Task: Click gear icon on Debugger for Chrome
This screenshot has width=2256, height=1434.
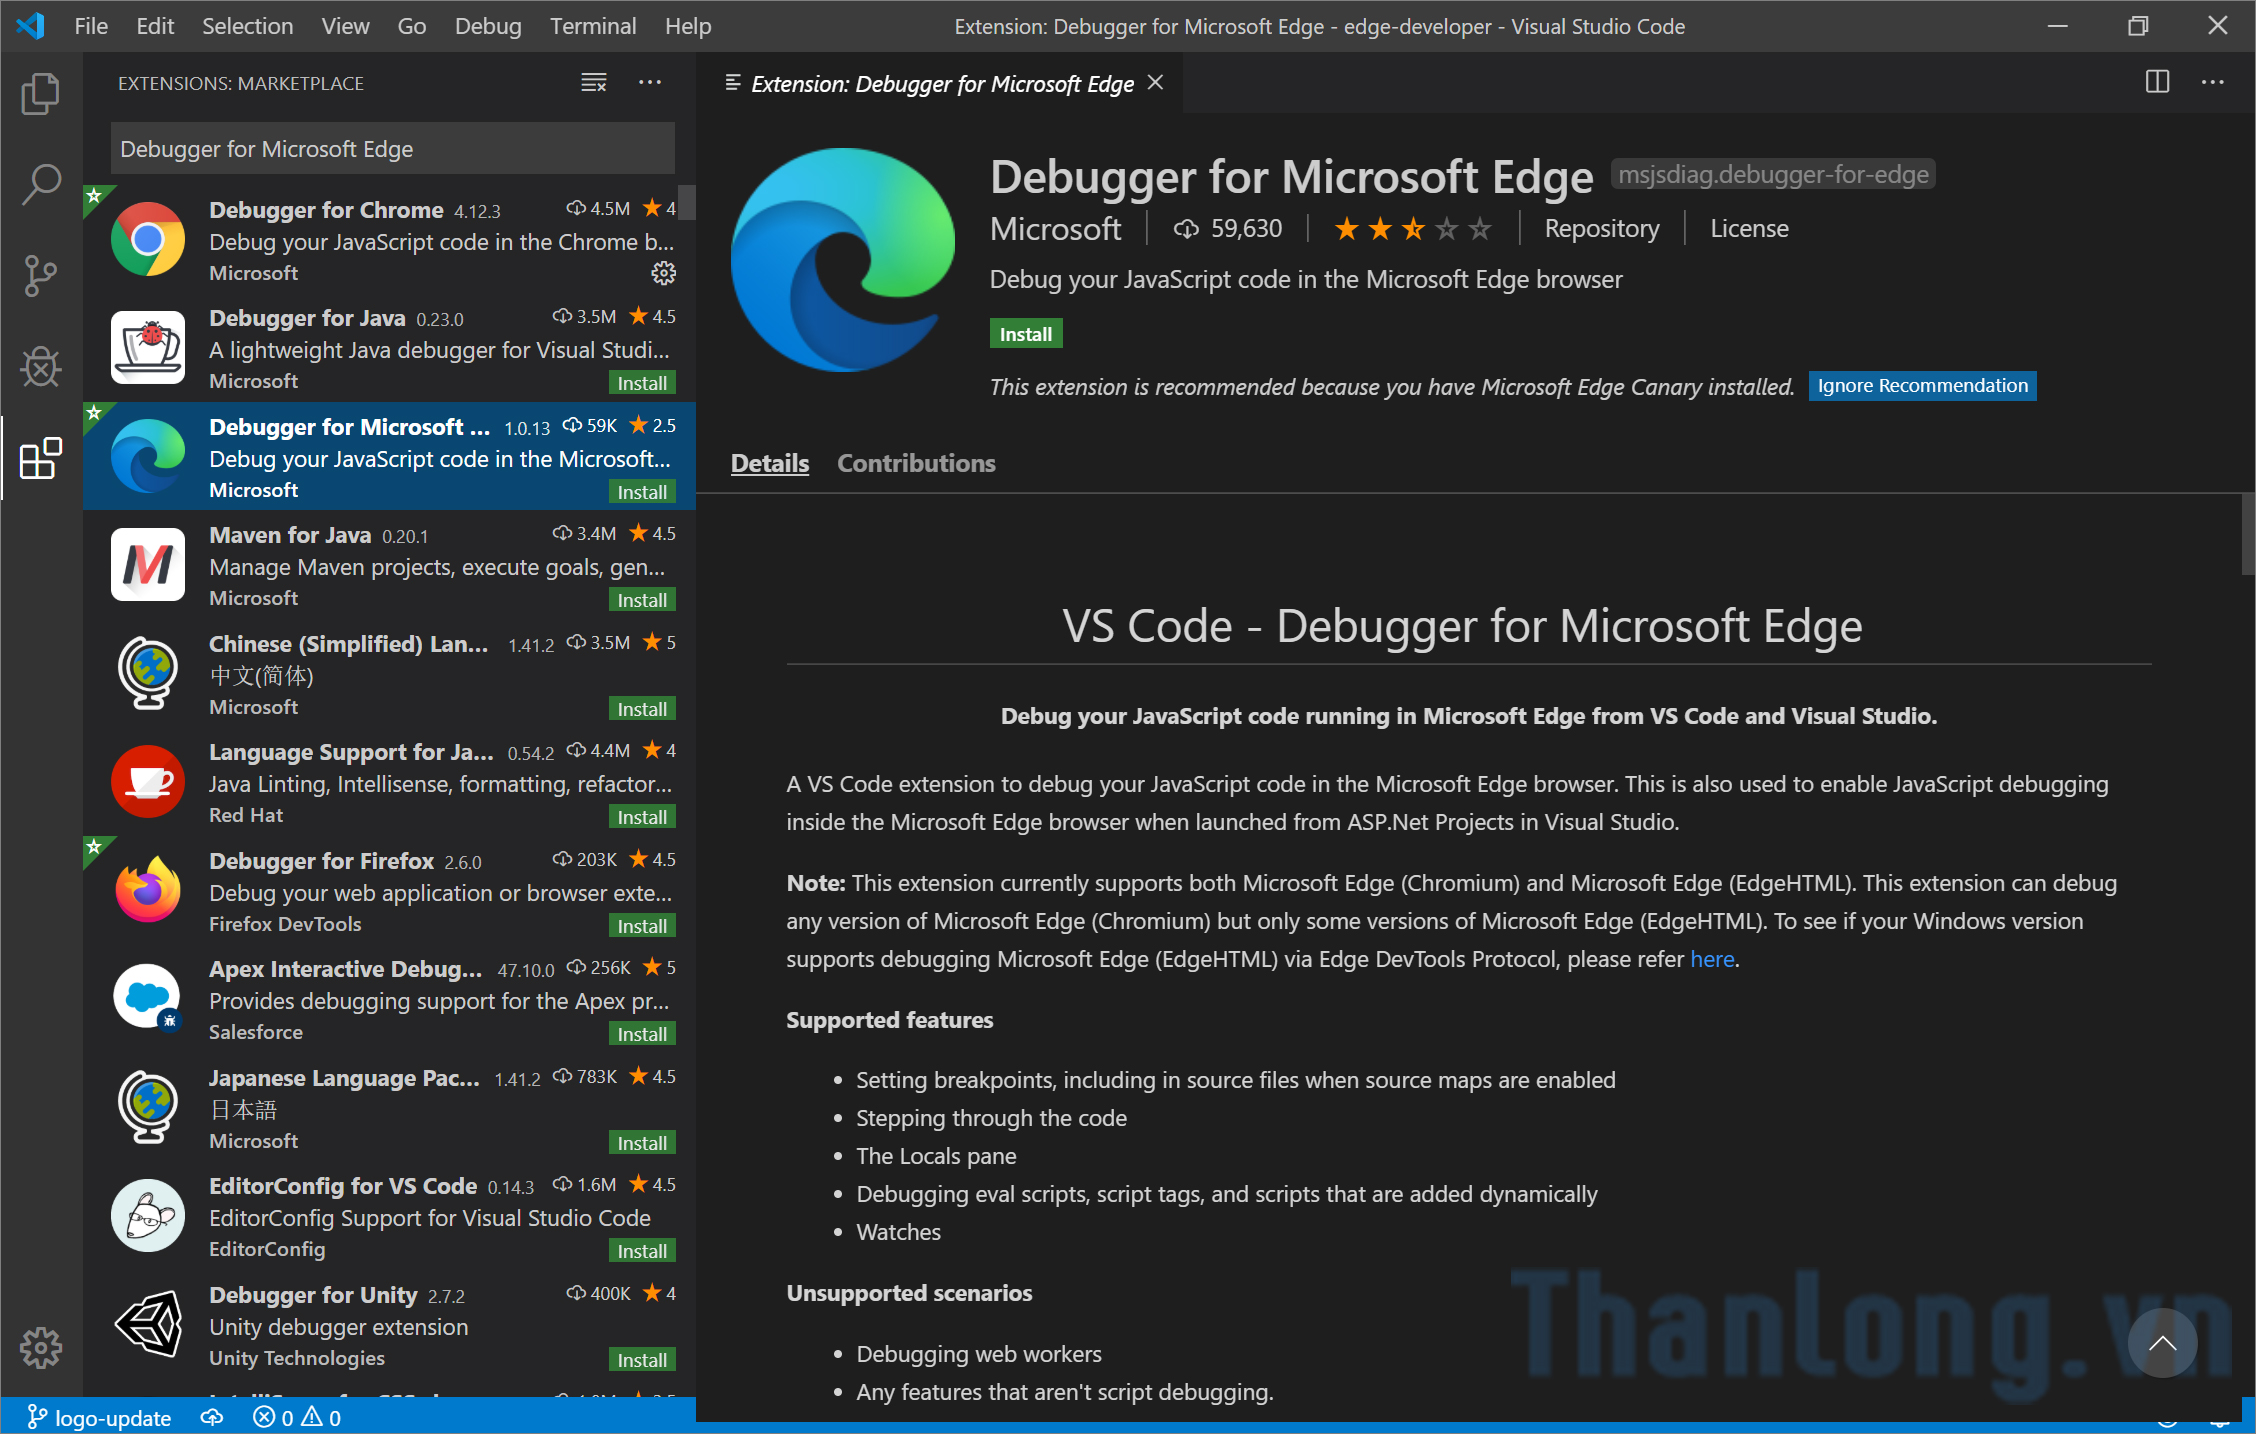Action: pyautogui.click(x=663, y=273)
